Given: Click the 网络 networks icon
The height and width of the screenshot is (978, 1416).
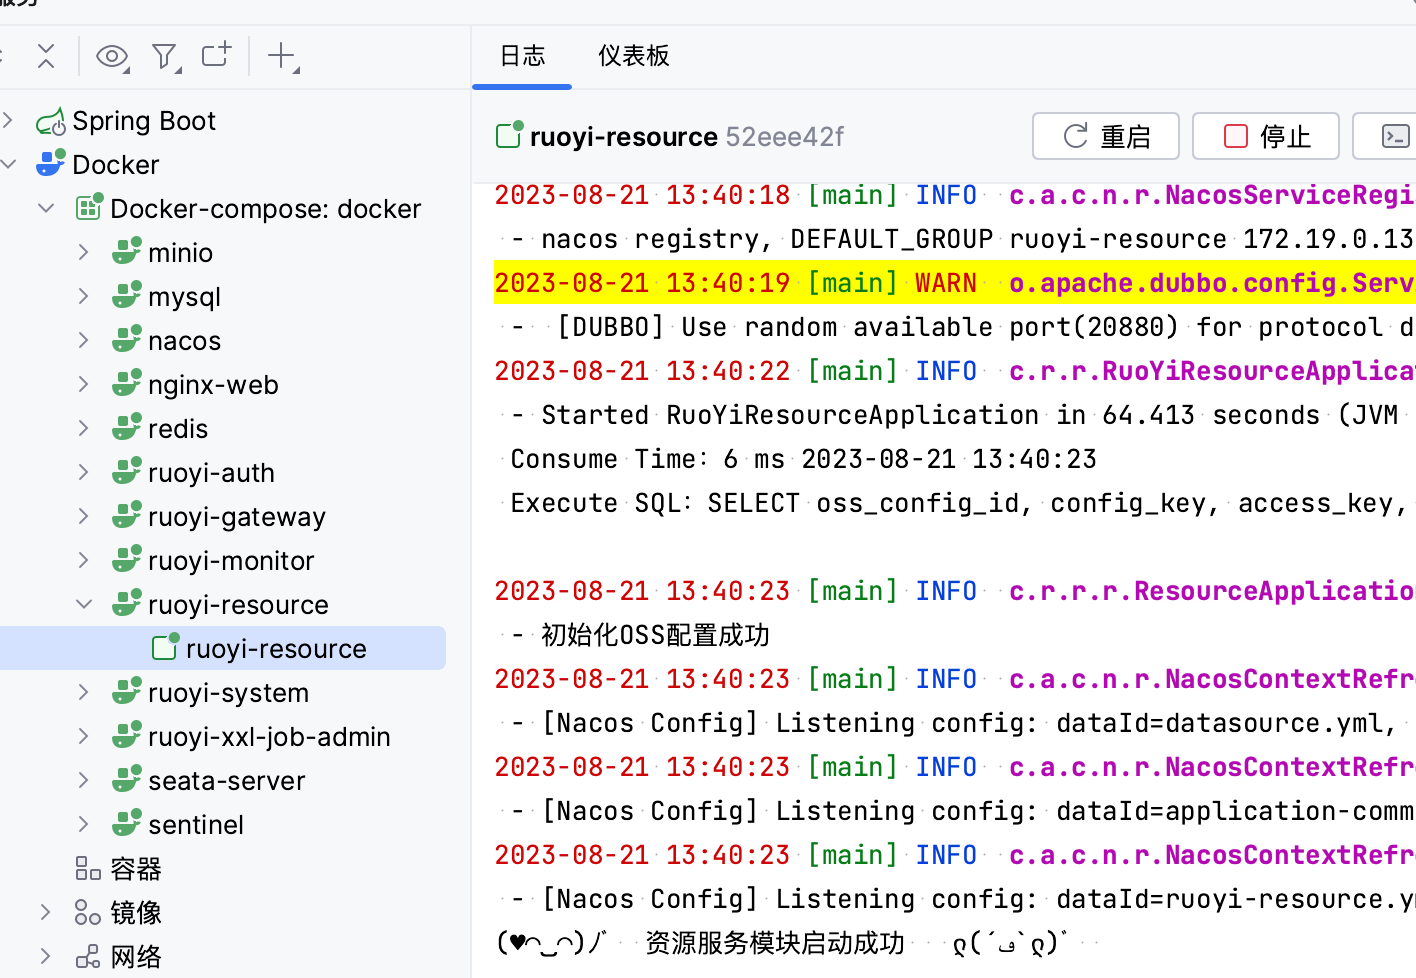Looking at the screenshot, I should click(x=88, y=956).
